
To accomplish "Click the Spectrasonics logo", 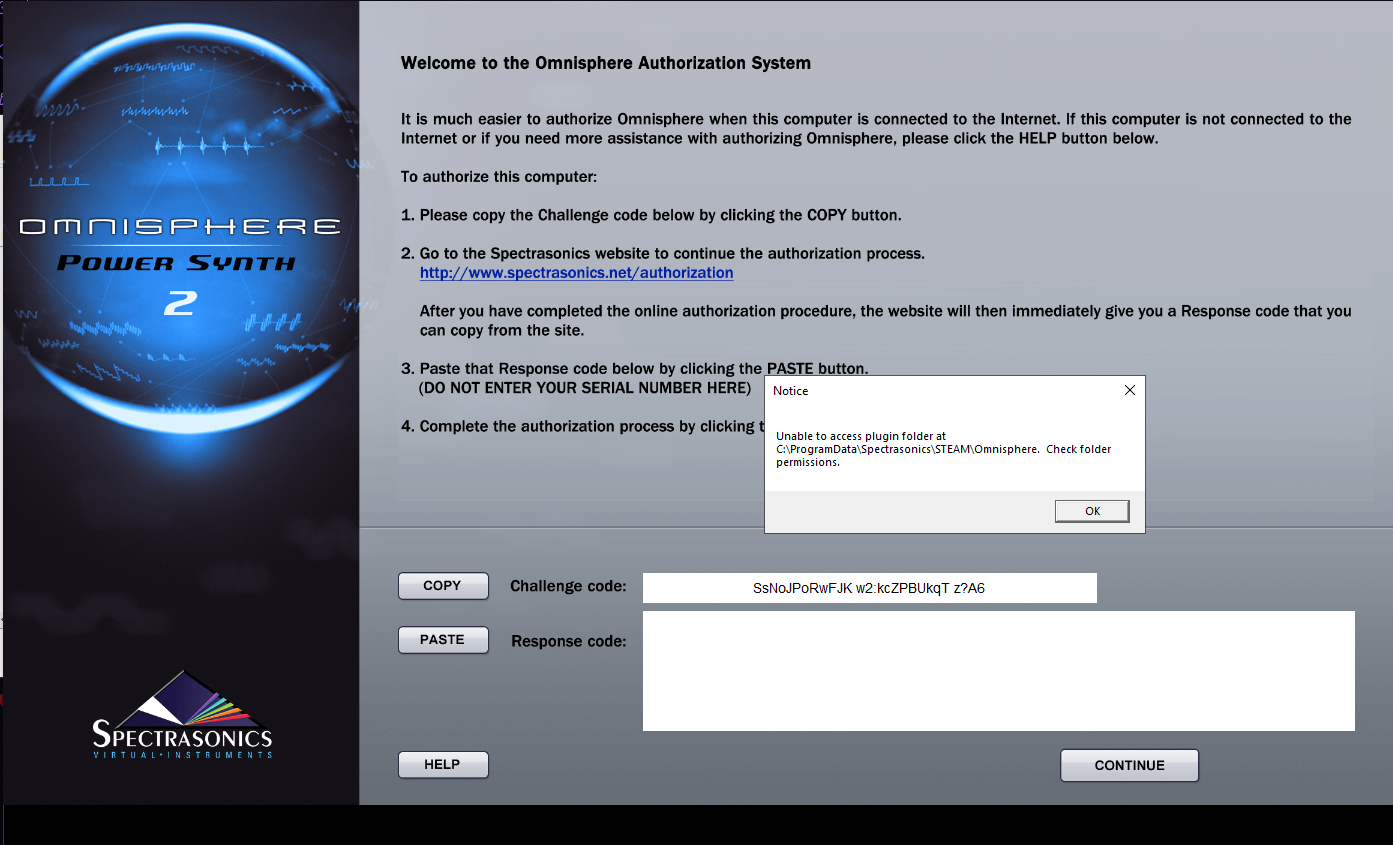I will click(182, 716).
